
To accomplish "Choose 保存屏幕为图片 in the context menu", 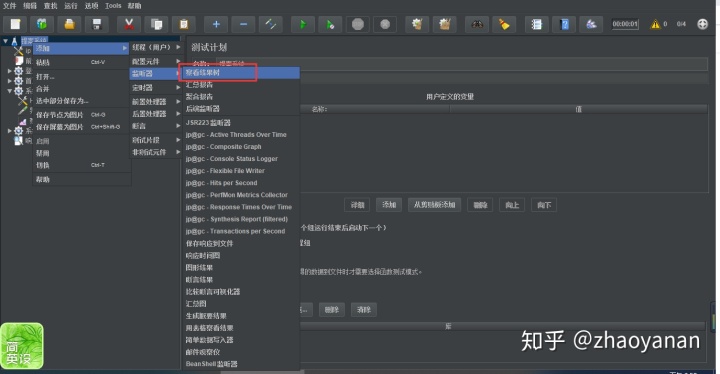I will point(81,127).
